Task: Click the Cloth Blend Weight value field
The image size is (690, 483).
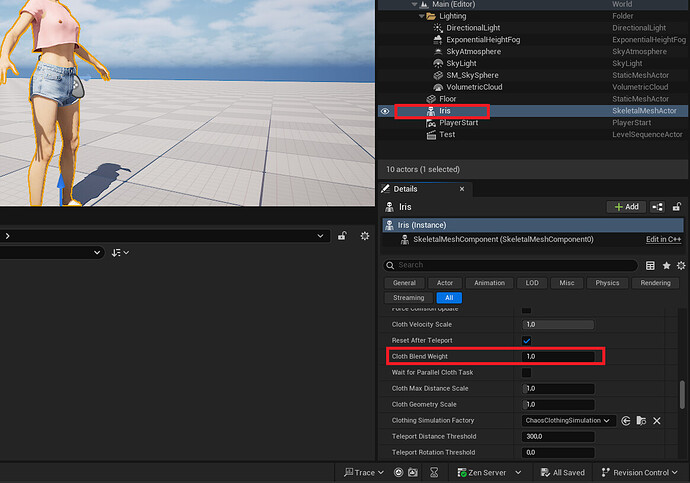Action: 558,357
